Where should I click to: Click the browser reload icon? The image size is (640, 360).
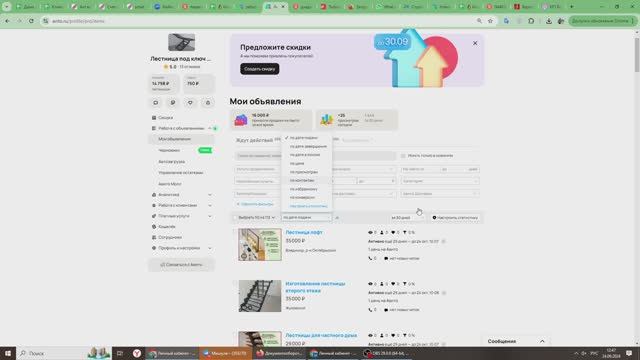pos(31,21)
